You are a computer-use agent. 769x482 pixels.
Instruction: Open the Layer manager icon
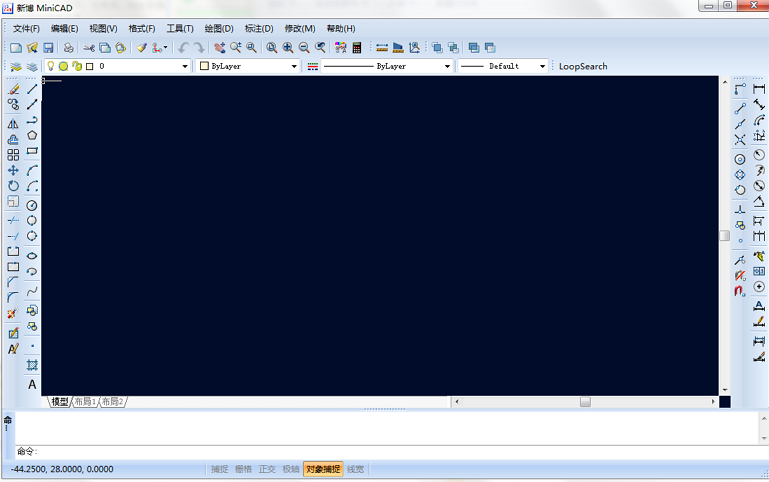click(16, 66)
